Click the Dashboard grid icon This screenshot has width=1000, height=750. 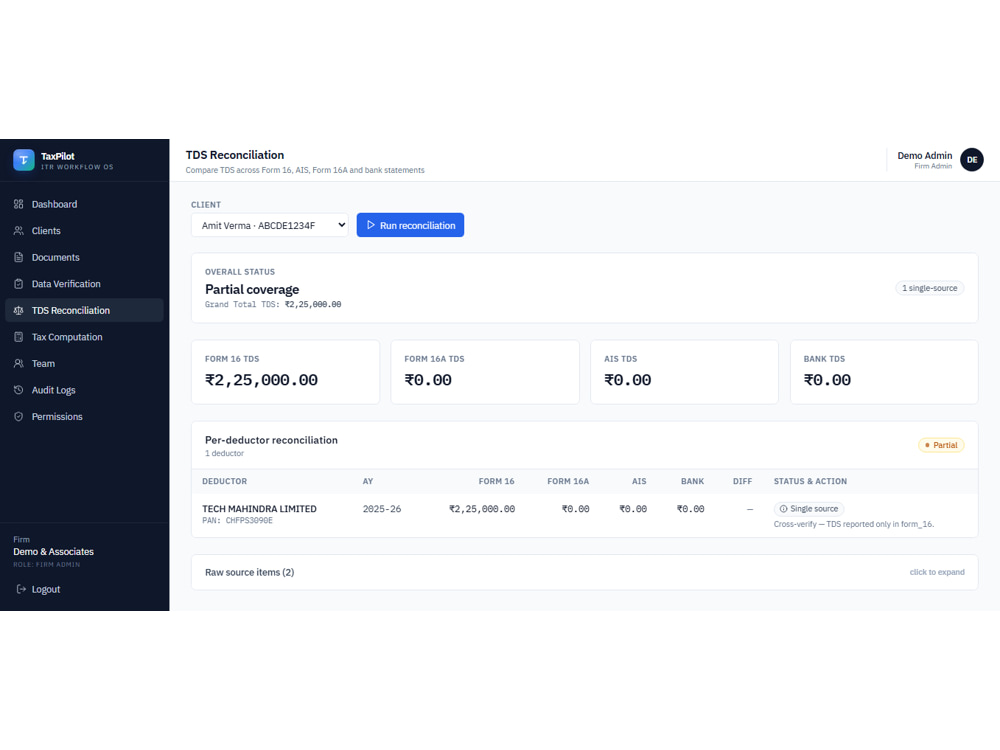pos(18,204)
